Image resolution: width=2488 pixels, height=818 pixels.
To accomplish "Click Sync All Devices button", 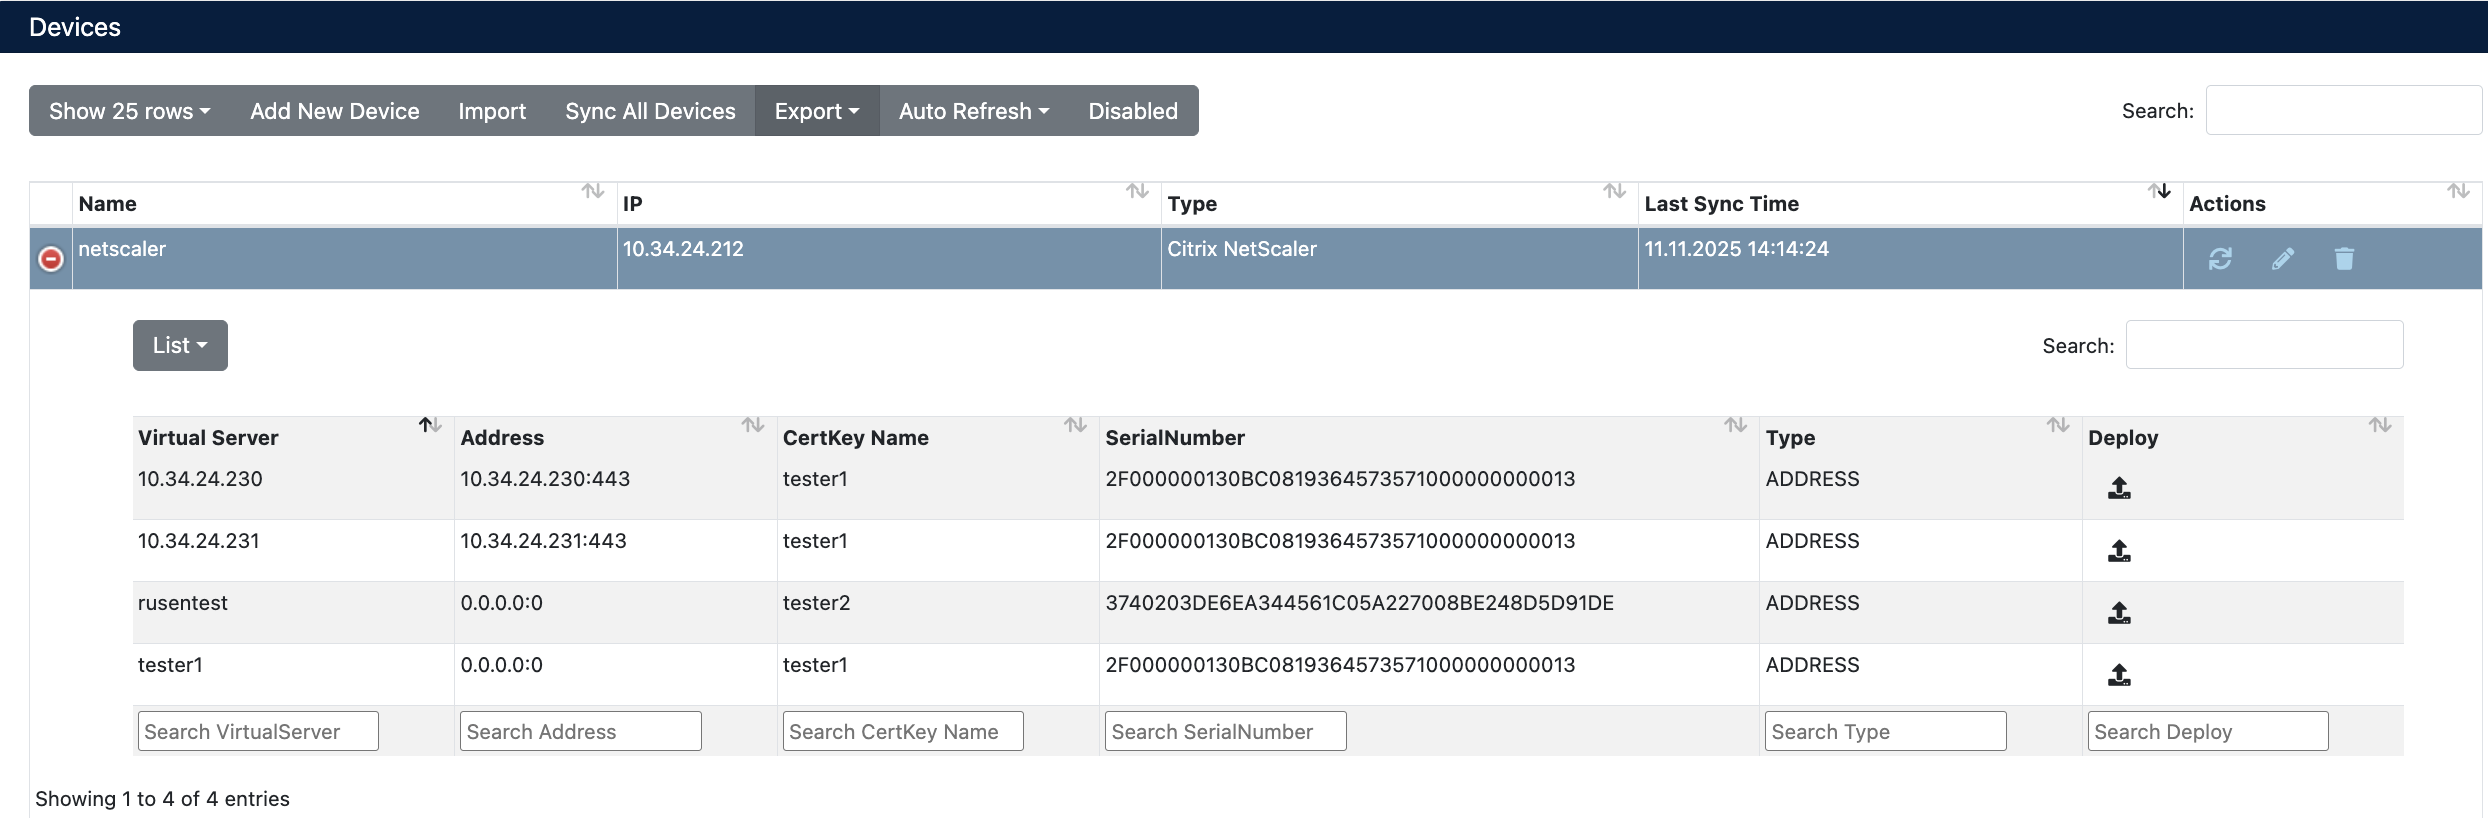I will (x=650, y=111).
